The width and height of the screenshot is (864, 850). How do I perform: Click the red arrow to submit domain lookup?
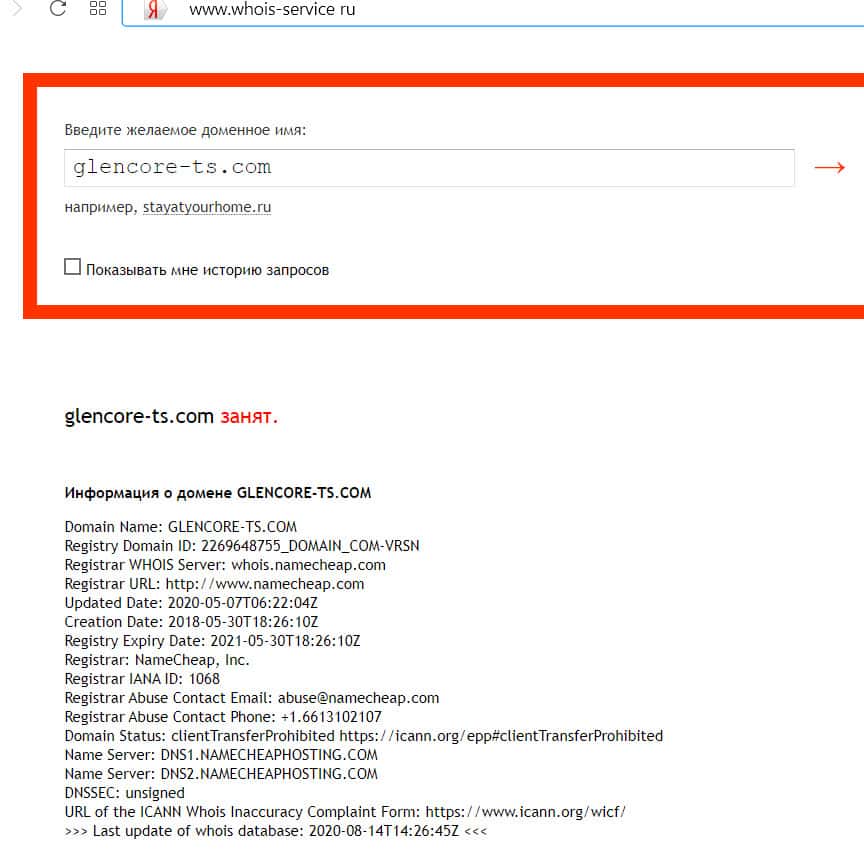(x=829, y=167)
